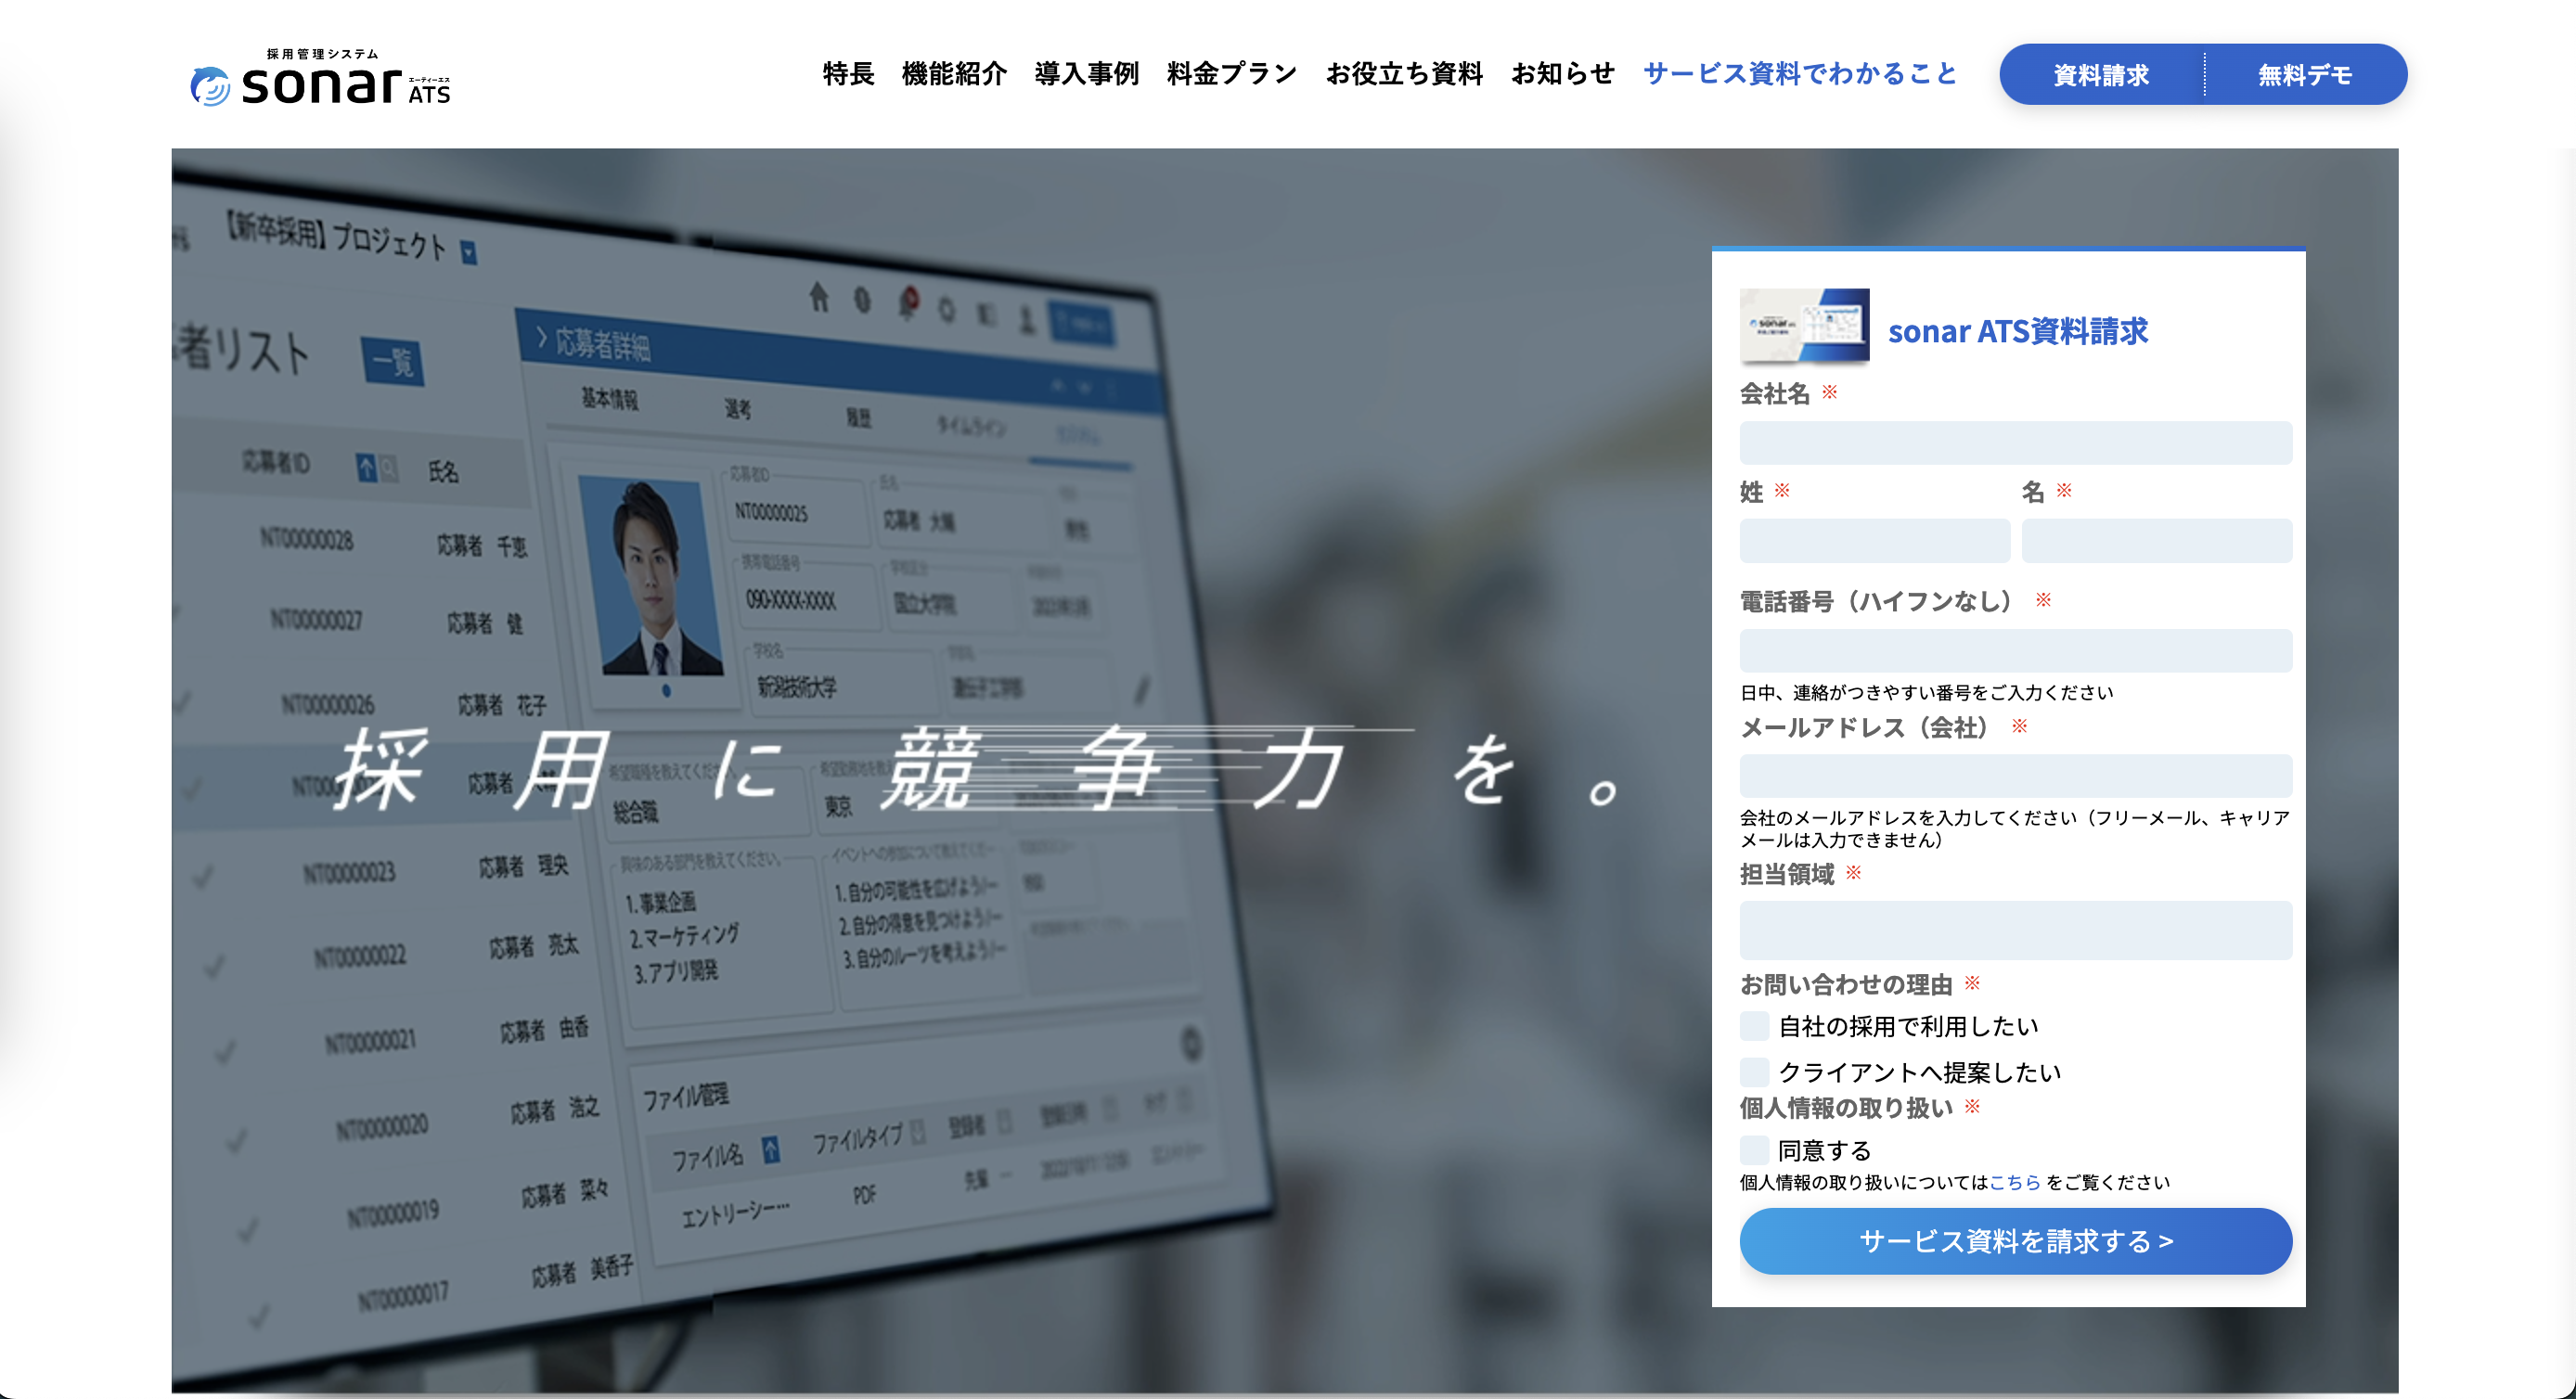Viewport: 2576px width, 1399px height.
Task: Focus the 会社名 input field
Action: coord(2016,443)
